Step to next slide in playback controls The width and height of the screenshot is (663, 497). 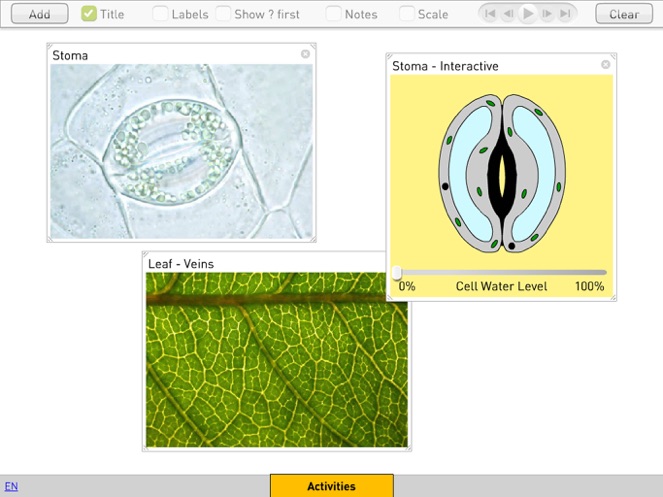(x=547, y=14)
